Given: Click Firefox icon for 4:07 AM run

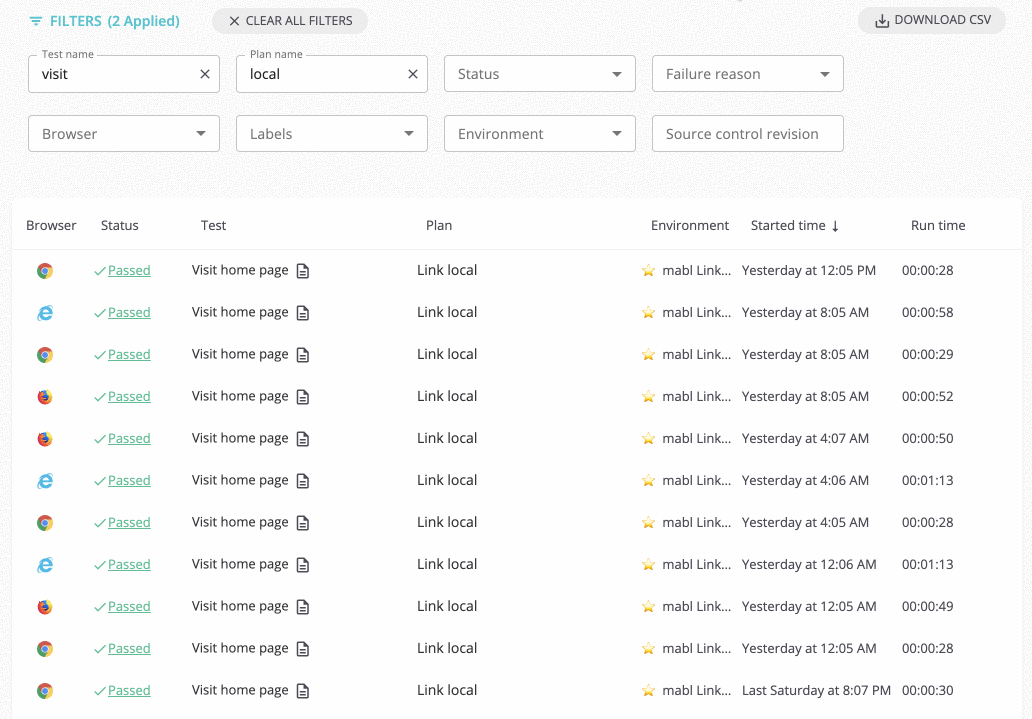Looking at the screenshot, I should point(45,439).
